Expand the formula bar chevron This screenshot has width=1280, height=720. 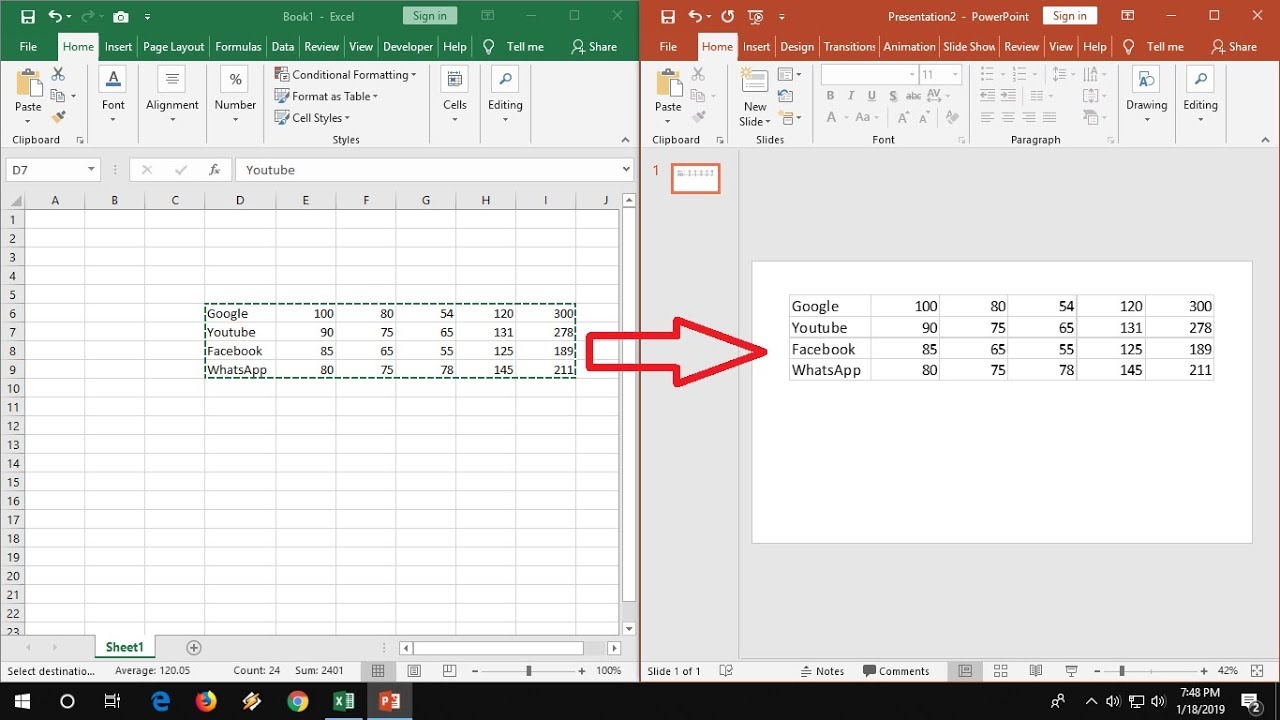point(626,170)
